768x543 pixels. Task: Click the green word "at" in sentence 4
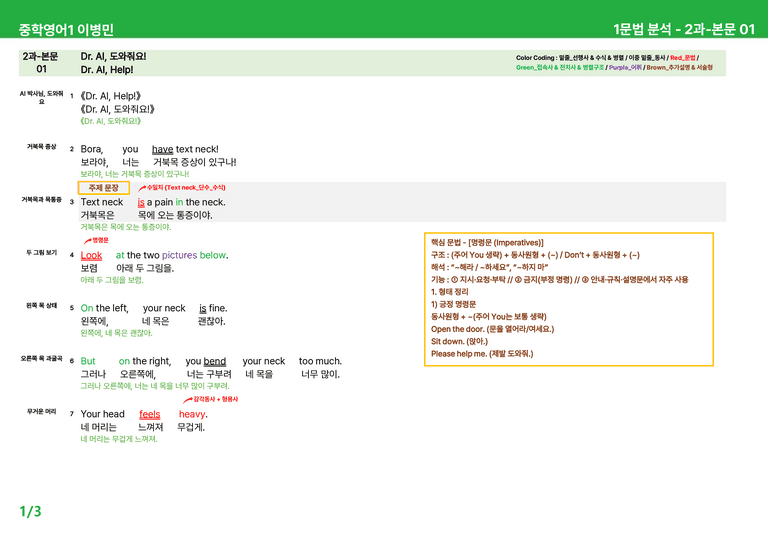120,255
